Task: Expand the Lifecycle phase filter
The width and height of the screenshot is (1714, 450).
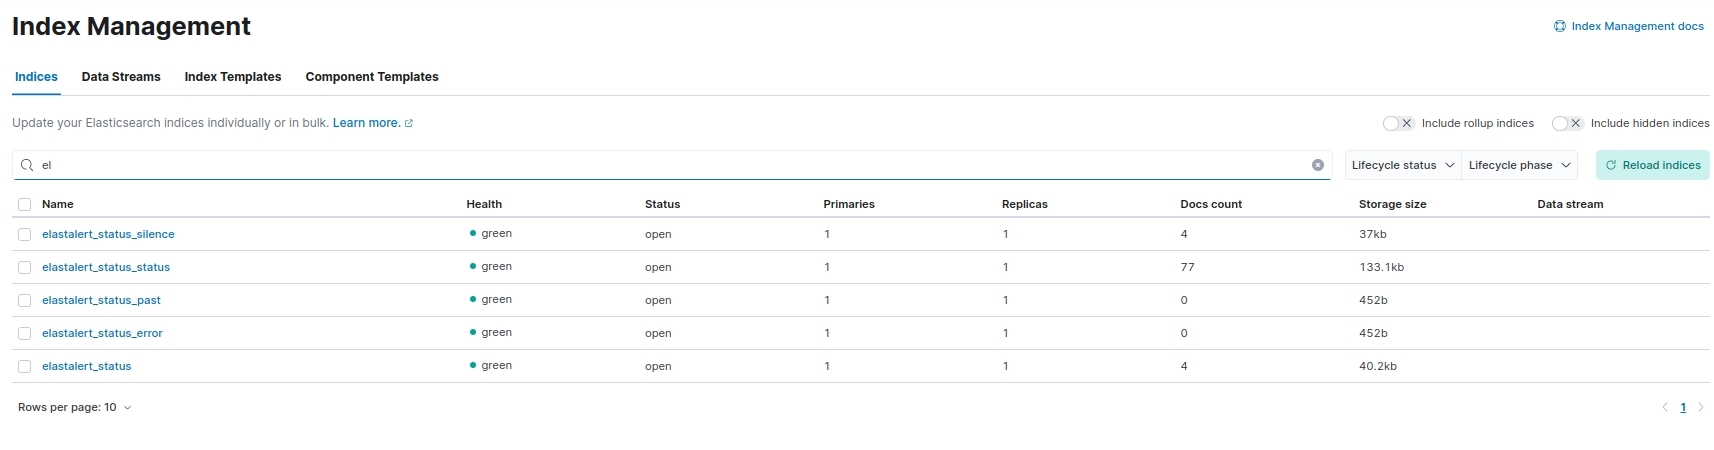Action: (x=1519, y=165)
